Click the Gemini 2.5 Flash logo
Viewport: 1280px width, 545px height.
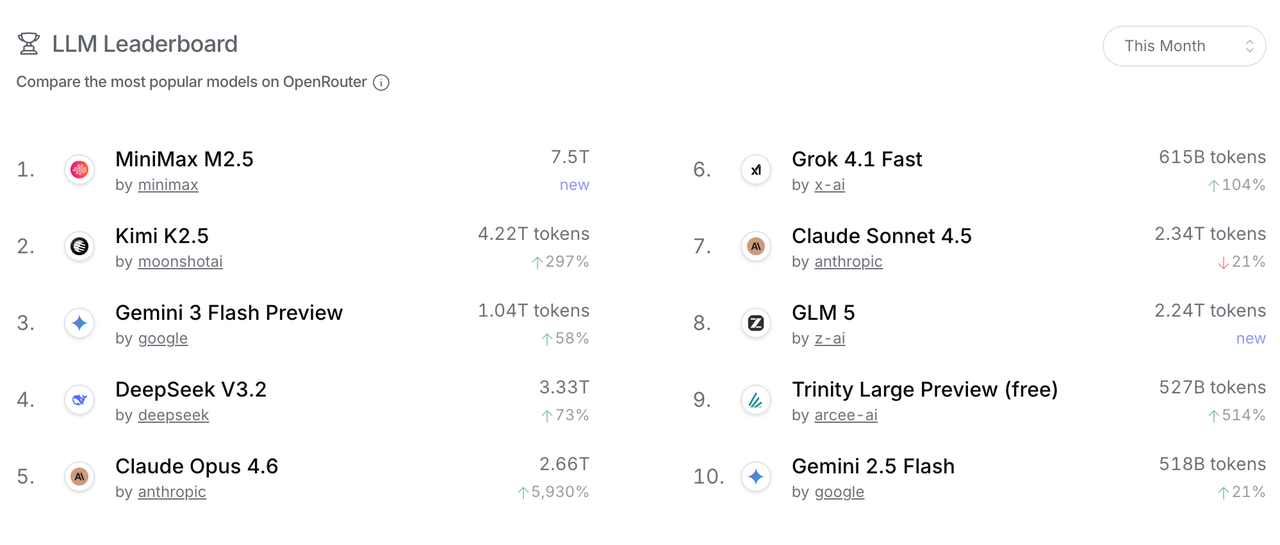coord(756,477)
